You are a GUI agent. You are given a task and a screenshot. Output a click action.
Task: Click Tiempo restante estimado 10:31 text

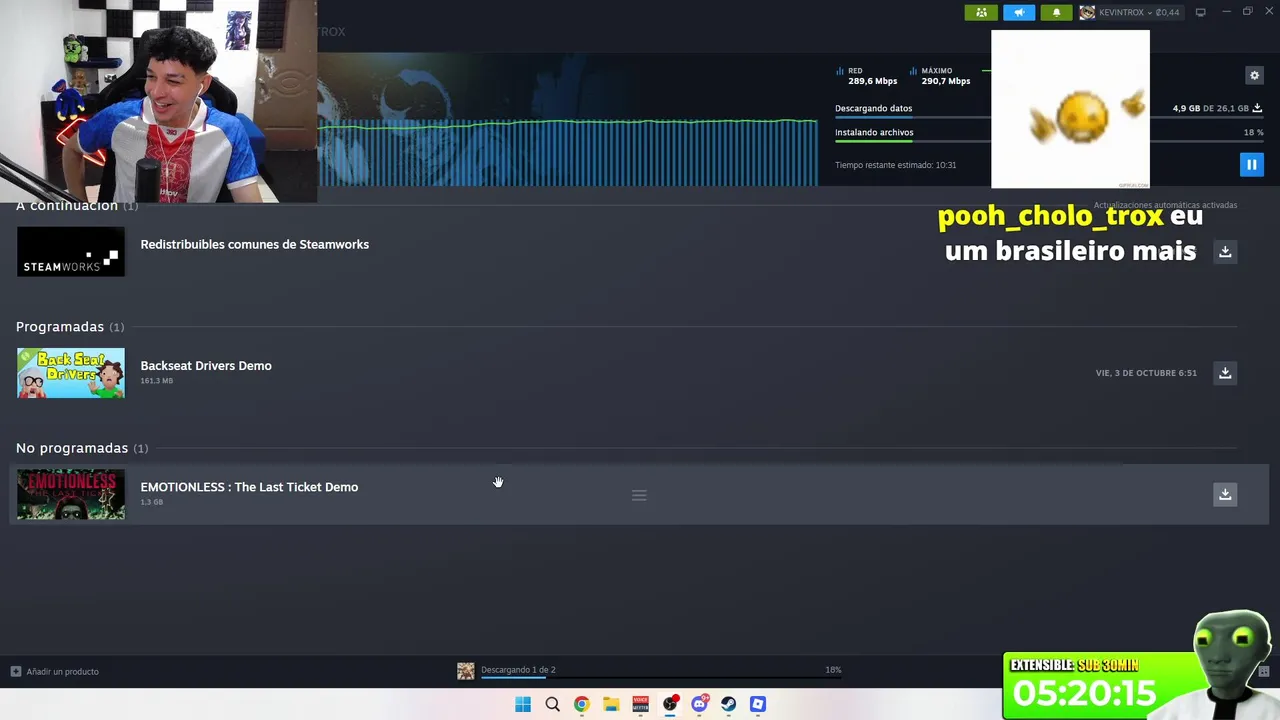click(x=896, y=165)
